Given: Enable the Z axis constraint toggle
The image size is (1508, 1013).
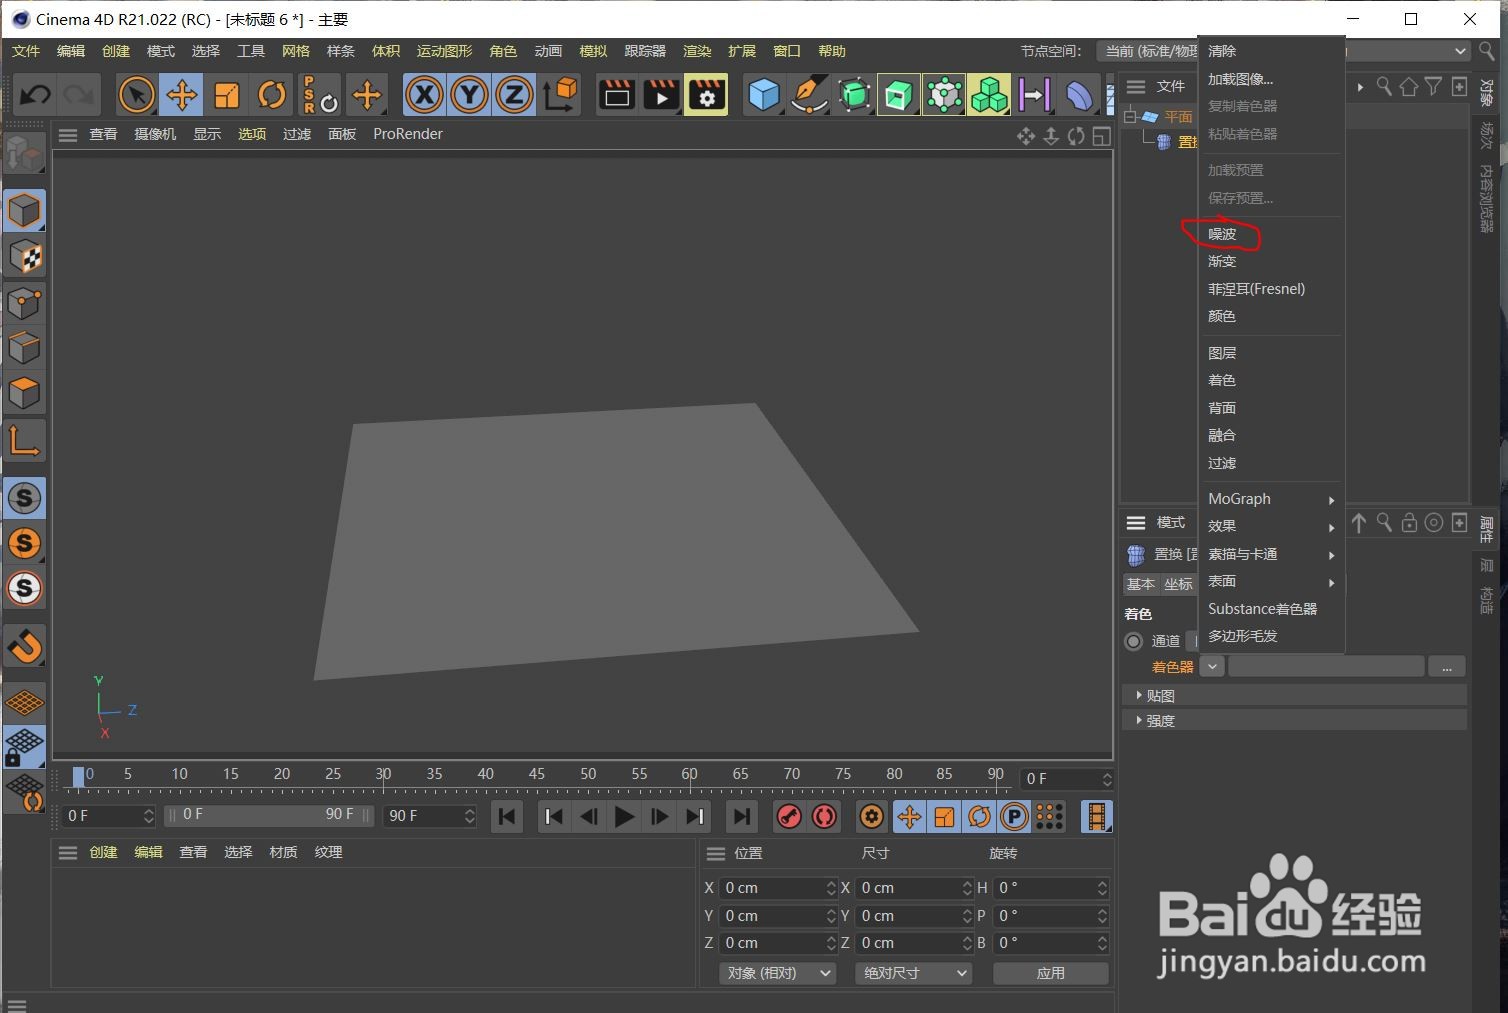Looking at the screenshot, I should click(x=512, y=94).
